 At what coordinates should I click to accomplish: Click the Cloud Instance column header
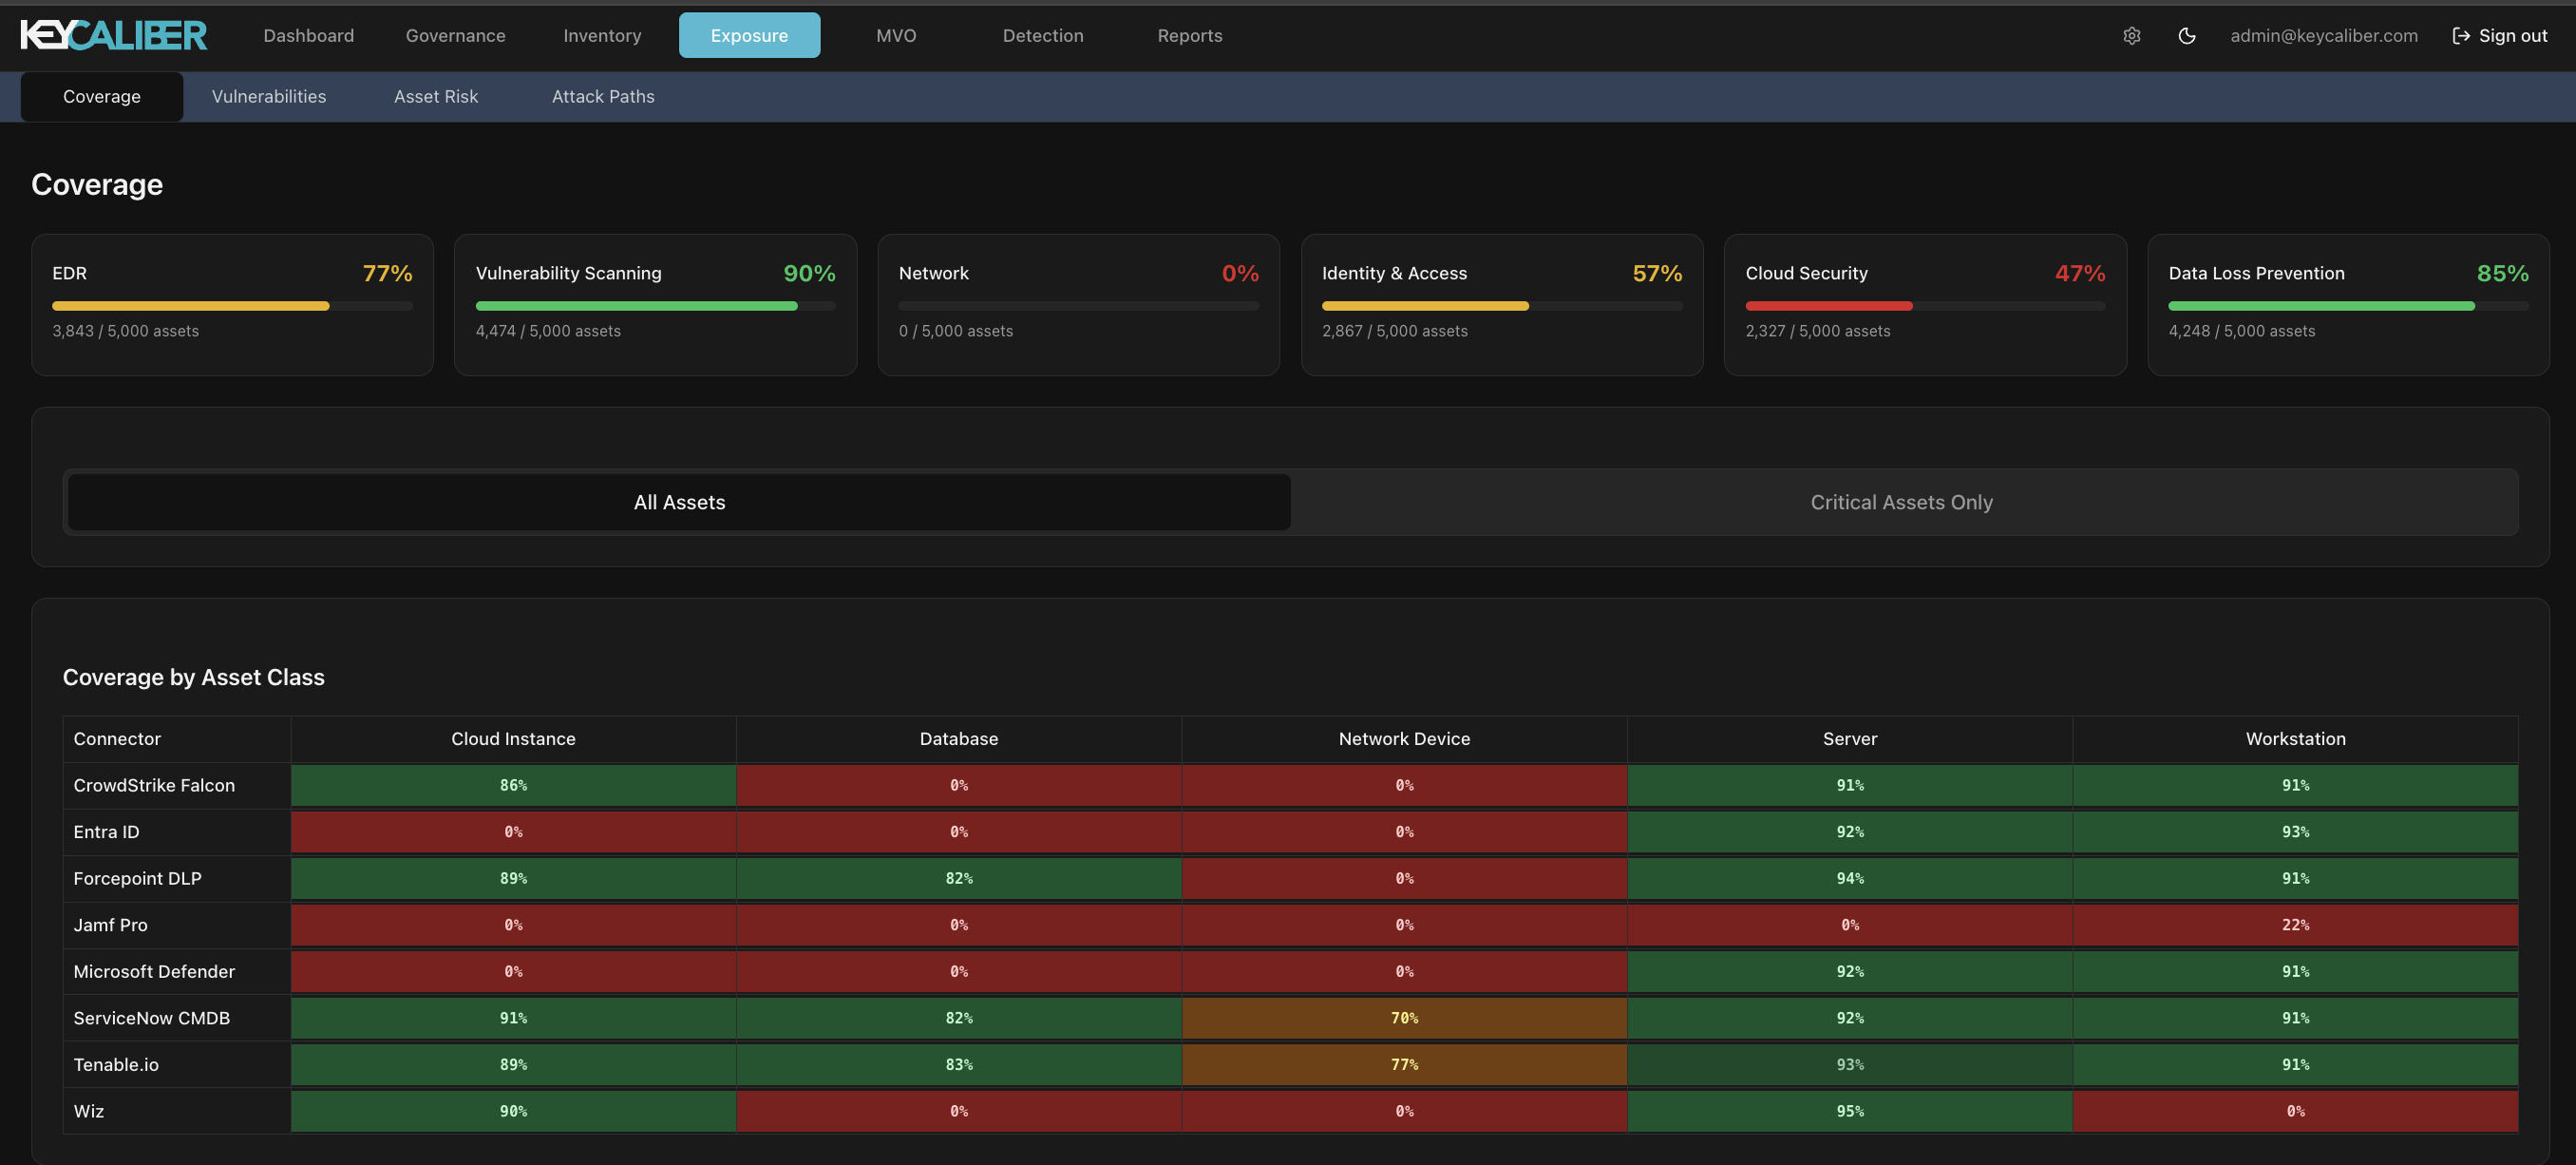[x=513, y=739]
